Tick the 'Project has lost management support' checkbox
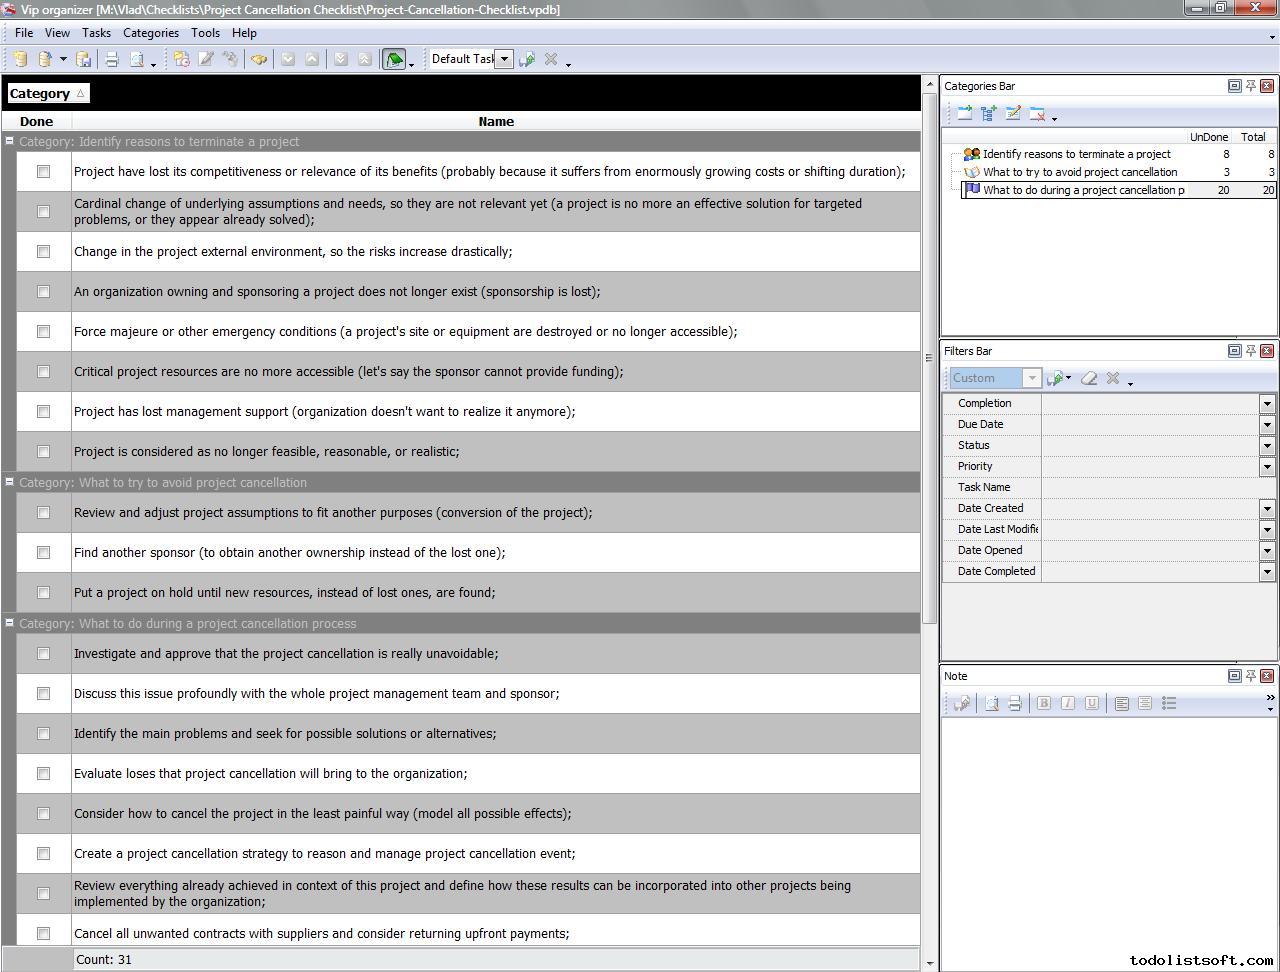Viewport: 1280px width, 972px height. tap(43, 411)
